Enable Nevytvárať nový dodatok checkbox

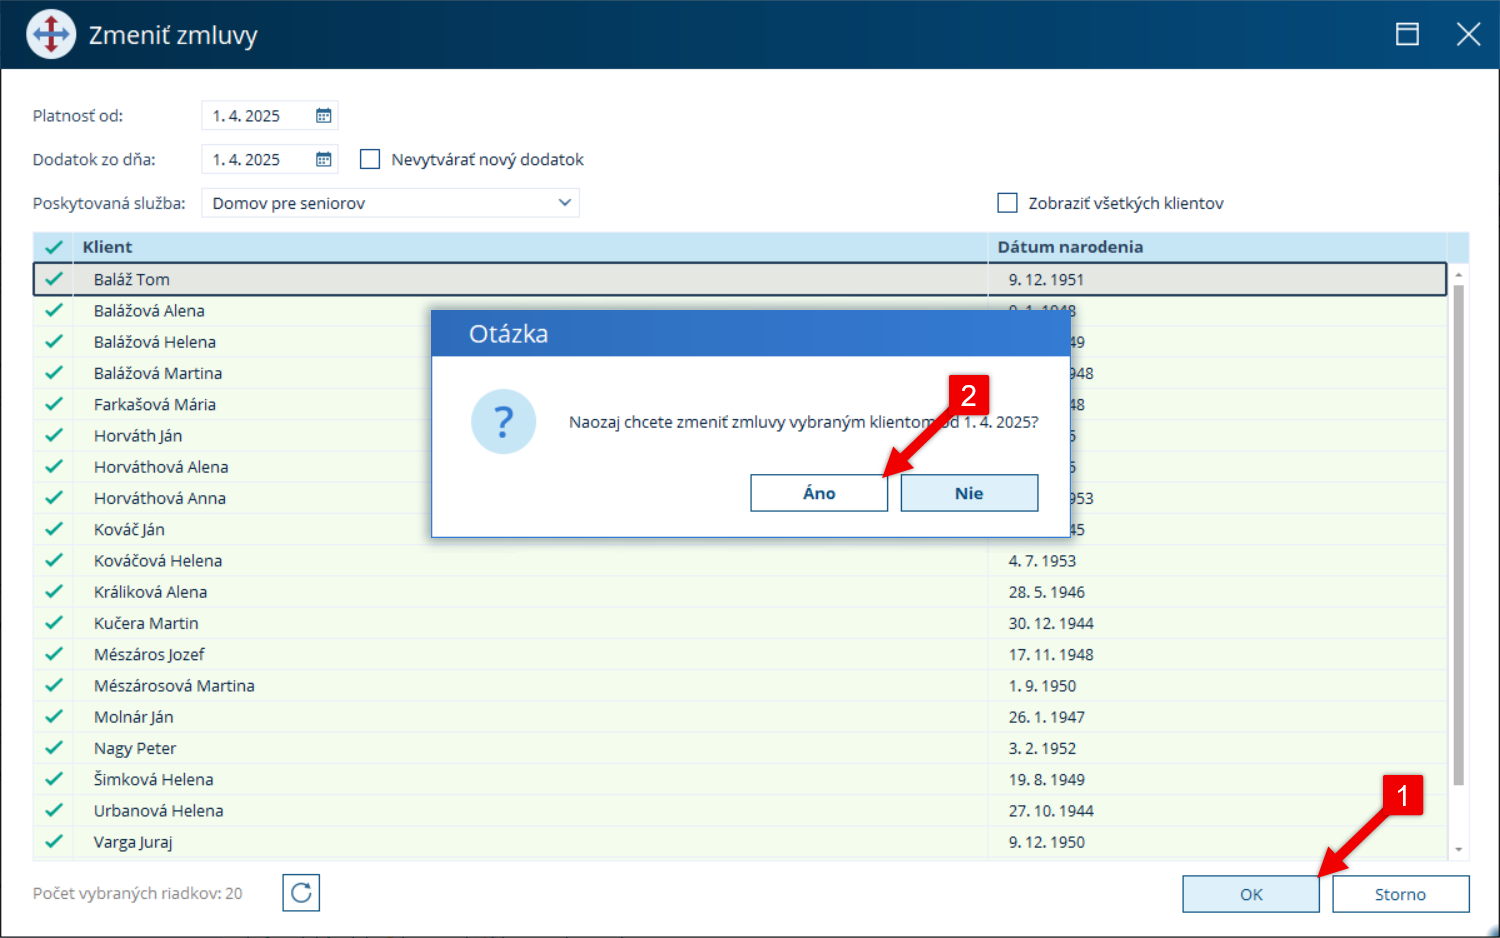(370, 159)
